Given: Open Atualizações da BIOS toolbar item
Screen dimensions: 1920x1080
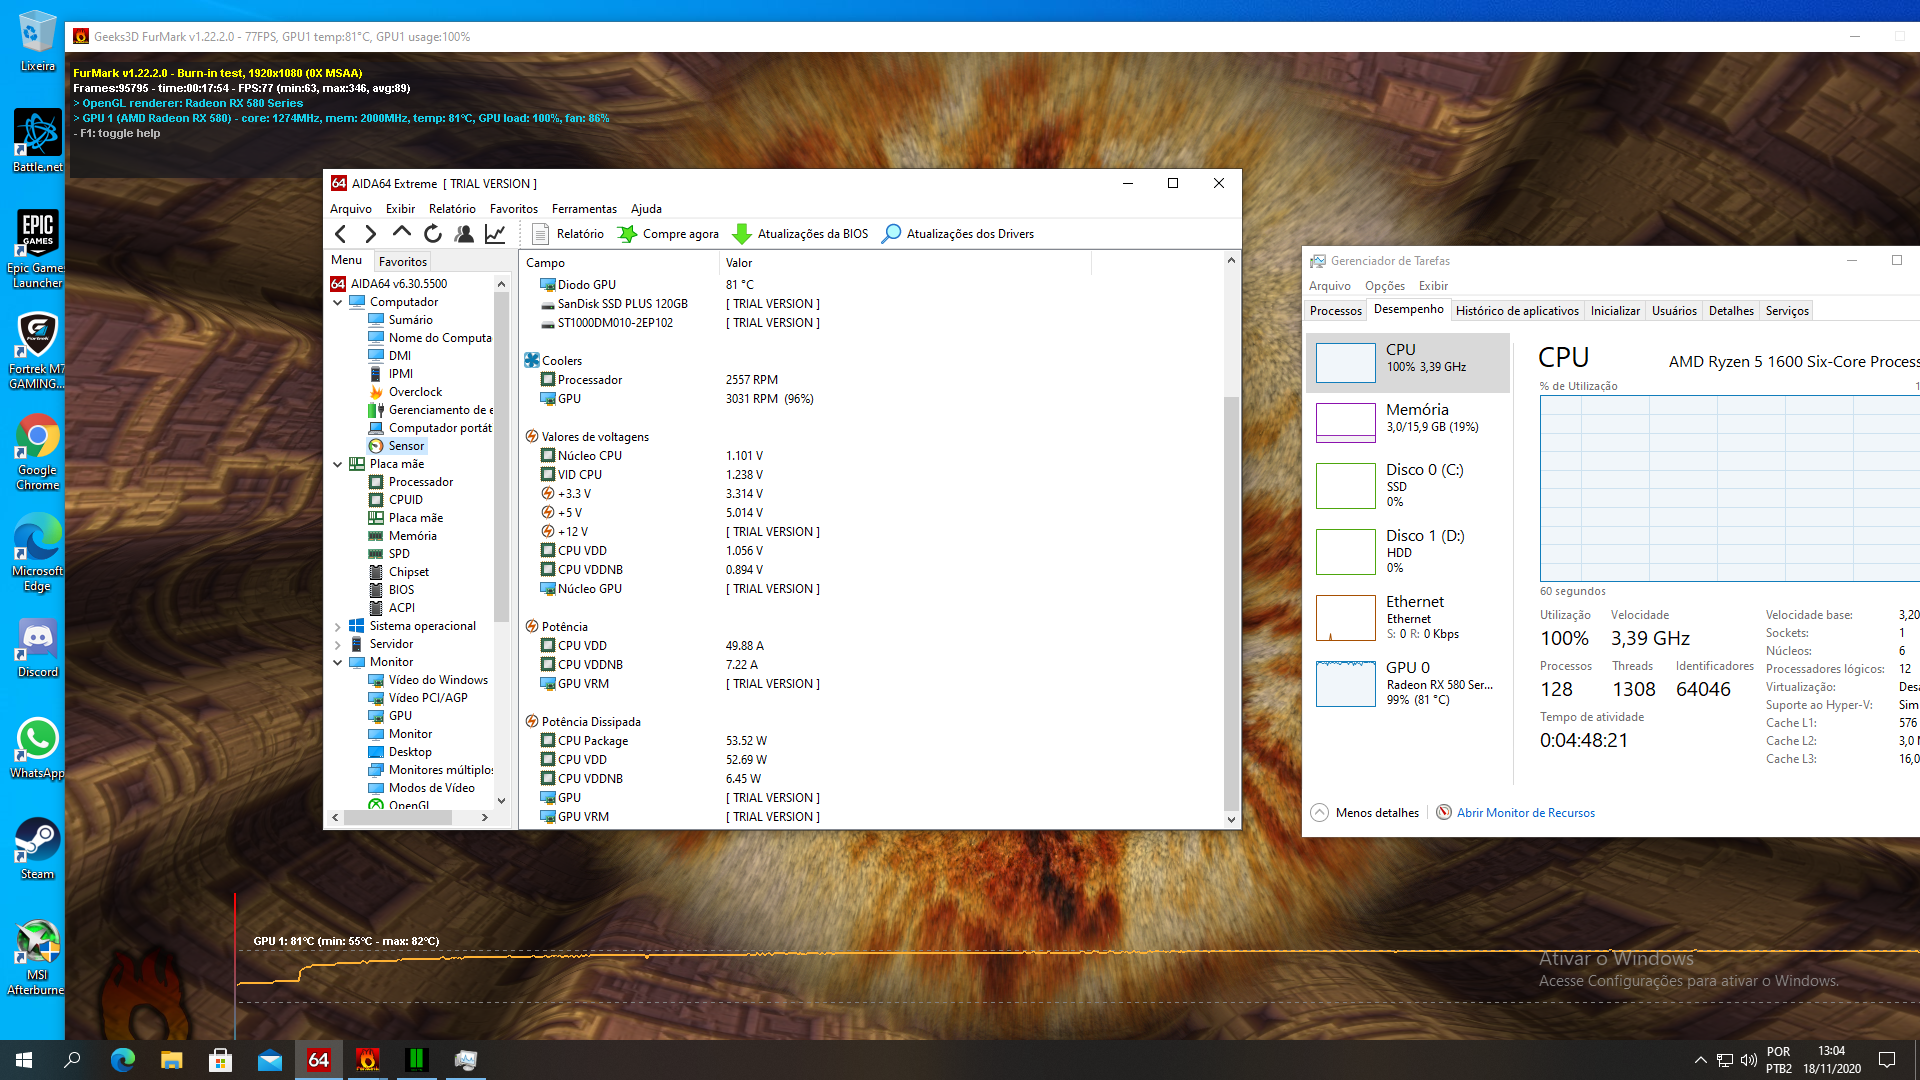Looking at the screenshot, I should pyautogui.click(x=800, y=234).
